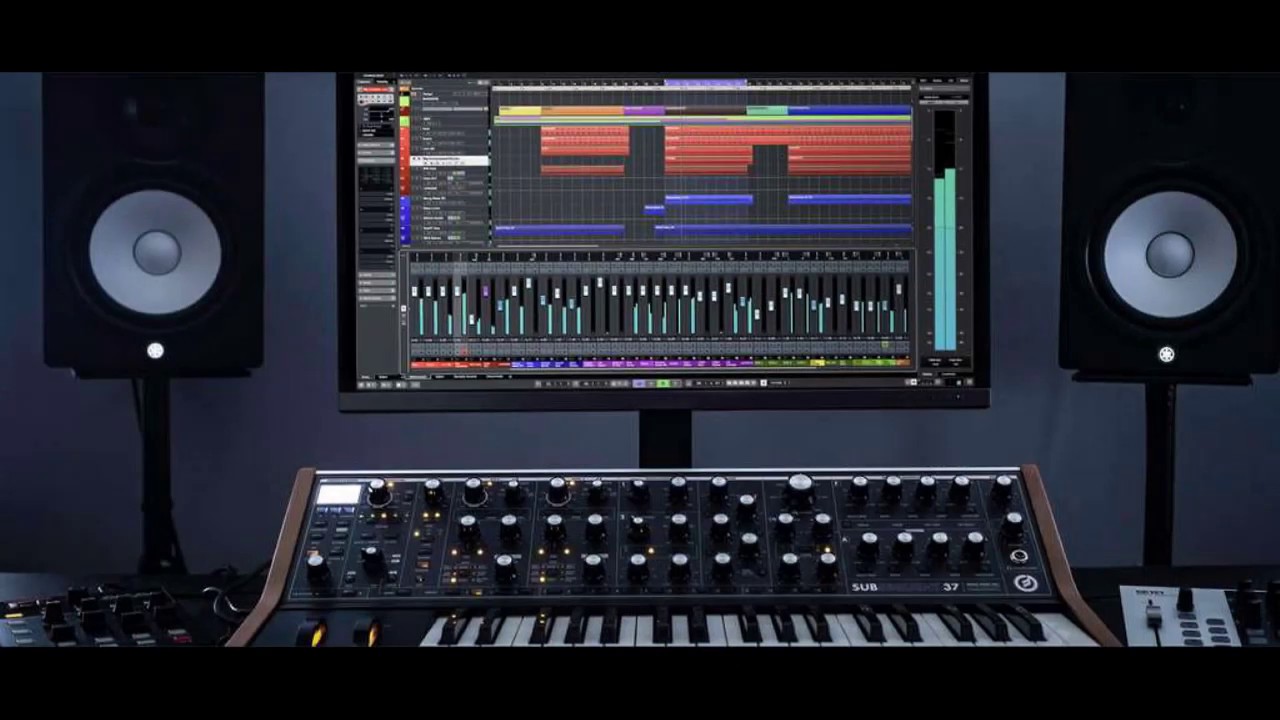Click the fader cap of the highlighted mixer channel
Image resolution: width=1280 pixels, height=720 pixels.
pyautogui.click(x=457, y=291)
